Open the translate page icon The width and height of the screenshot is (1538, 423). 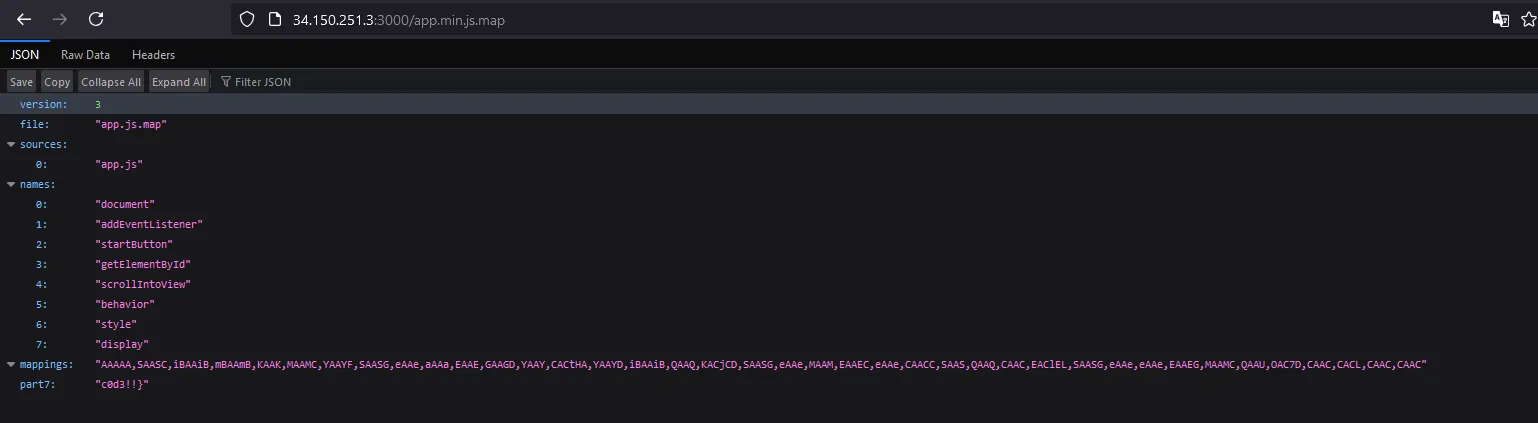point(1500,19)
